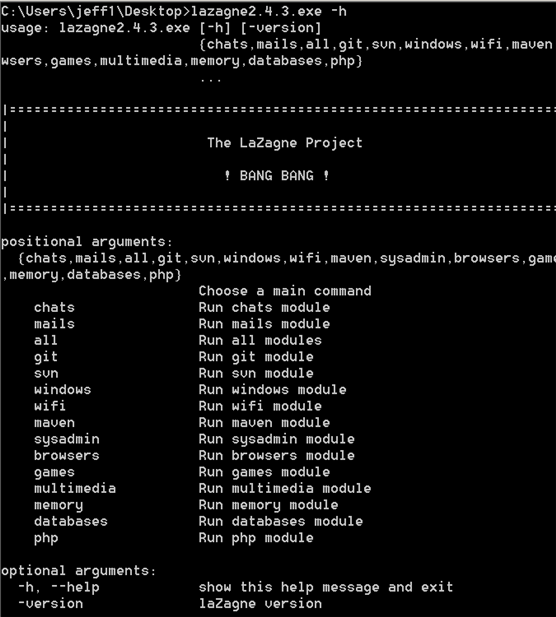Viewport: 556px width, 617px height.
Task: Select the 'windows' argument entry
Action: (x=63, y=390)
